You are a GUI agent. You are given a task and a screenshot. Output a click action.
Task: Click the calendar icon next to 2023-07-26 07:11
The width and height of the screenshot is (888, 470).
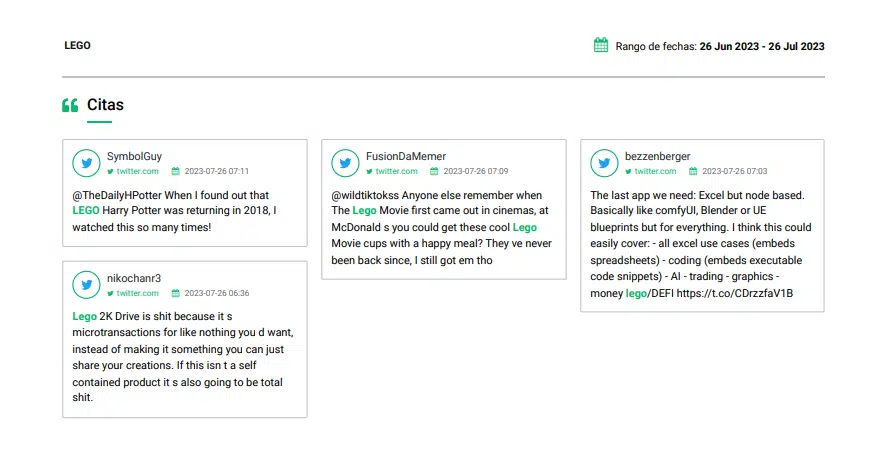coord(176,171)
